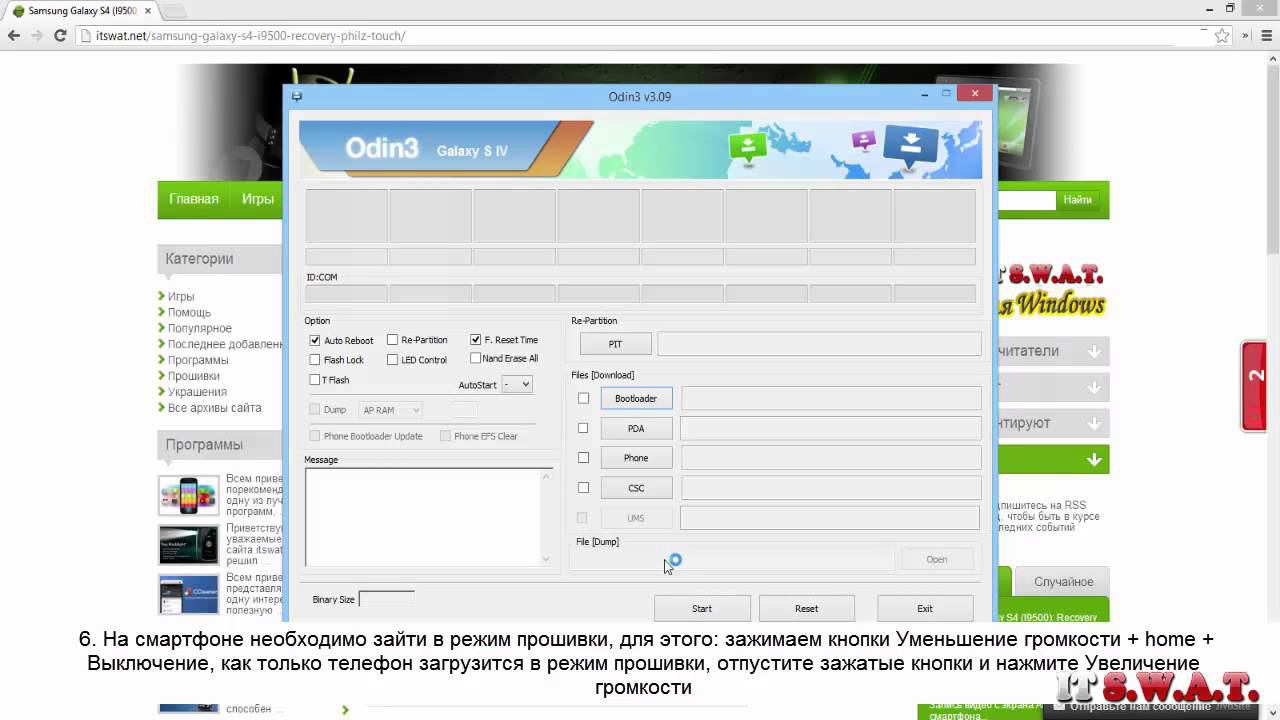Enable Nand Erase All
The width and height of the screenshot is (1280, 720).
pos(475,358)
